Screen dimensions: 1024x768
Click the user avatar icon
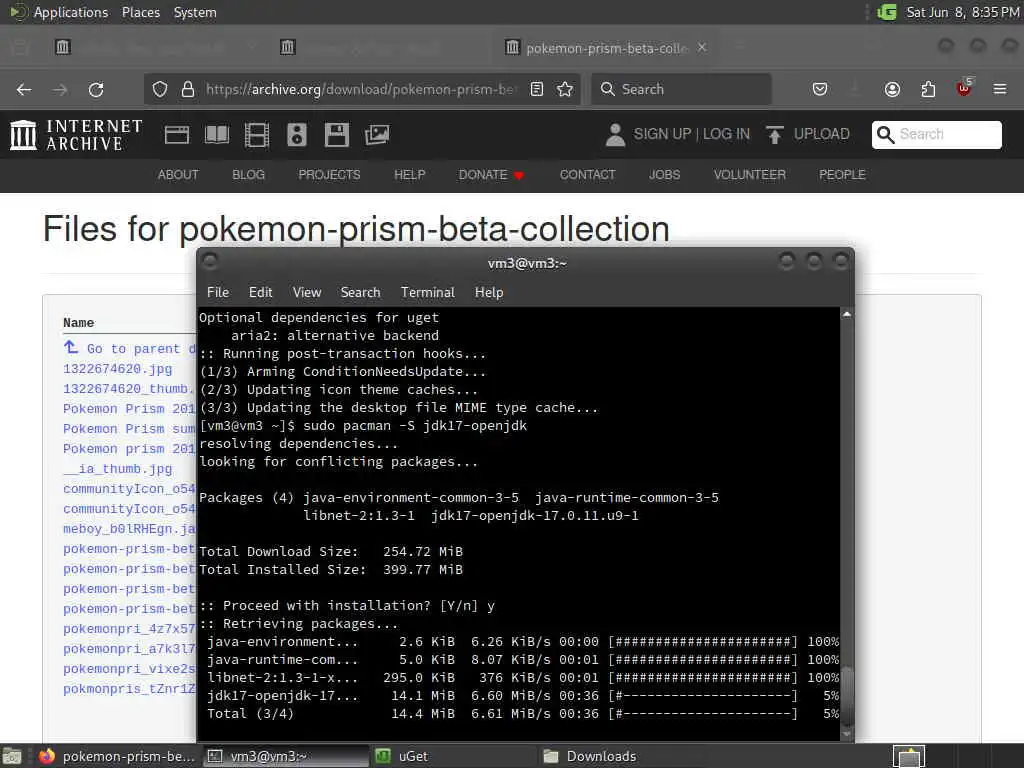point(615,135)
